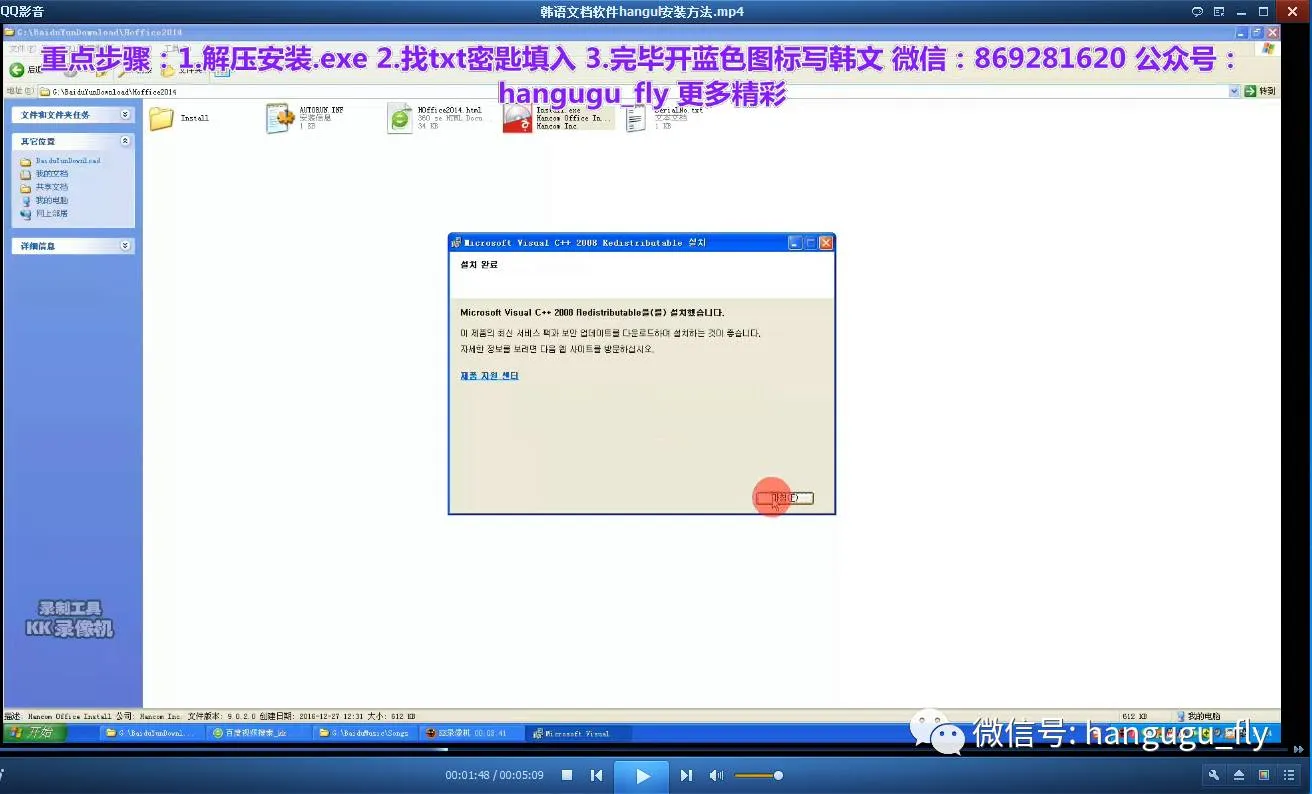Select the SerialNo.txt file

coord(664,118)
